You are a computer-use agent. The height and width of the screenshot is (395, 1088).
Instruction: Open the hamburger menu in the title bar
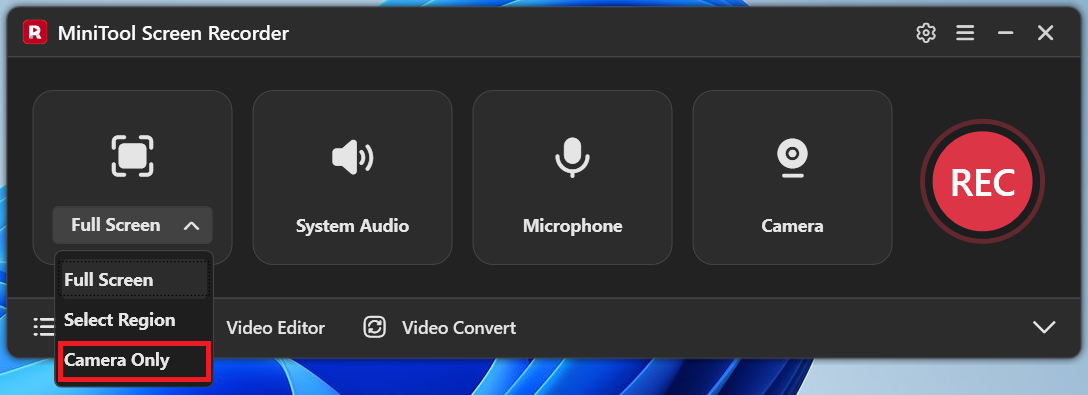[x=965, y=33]
